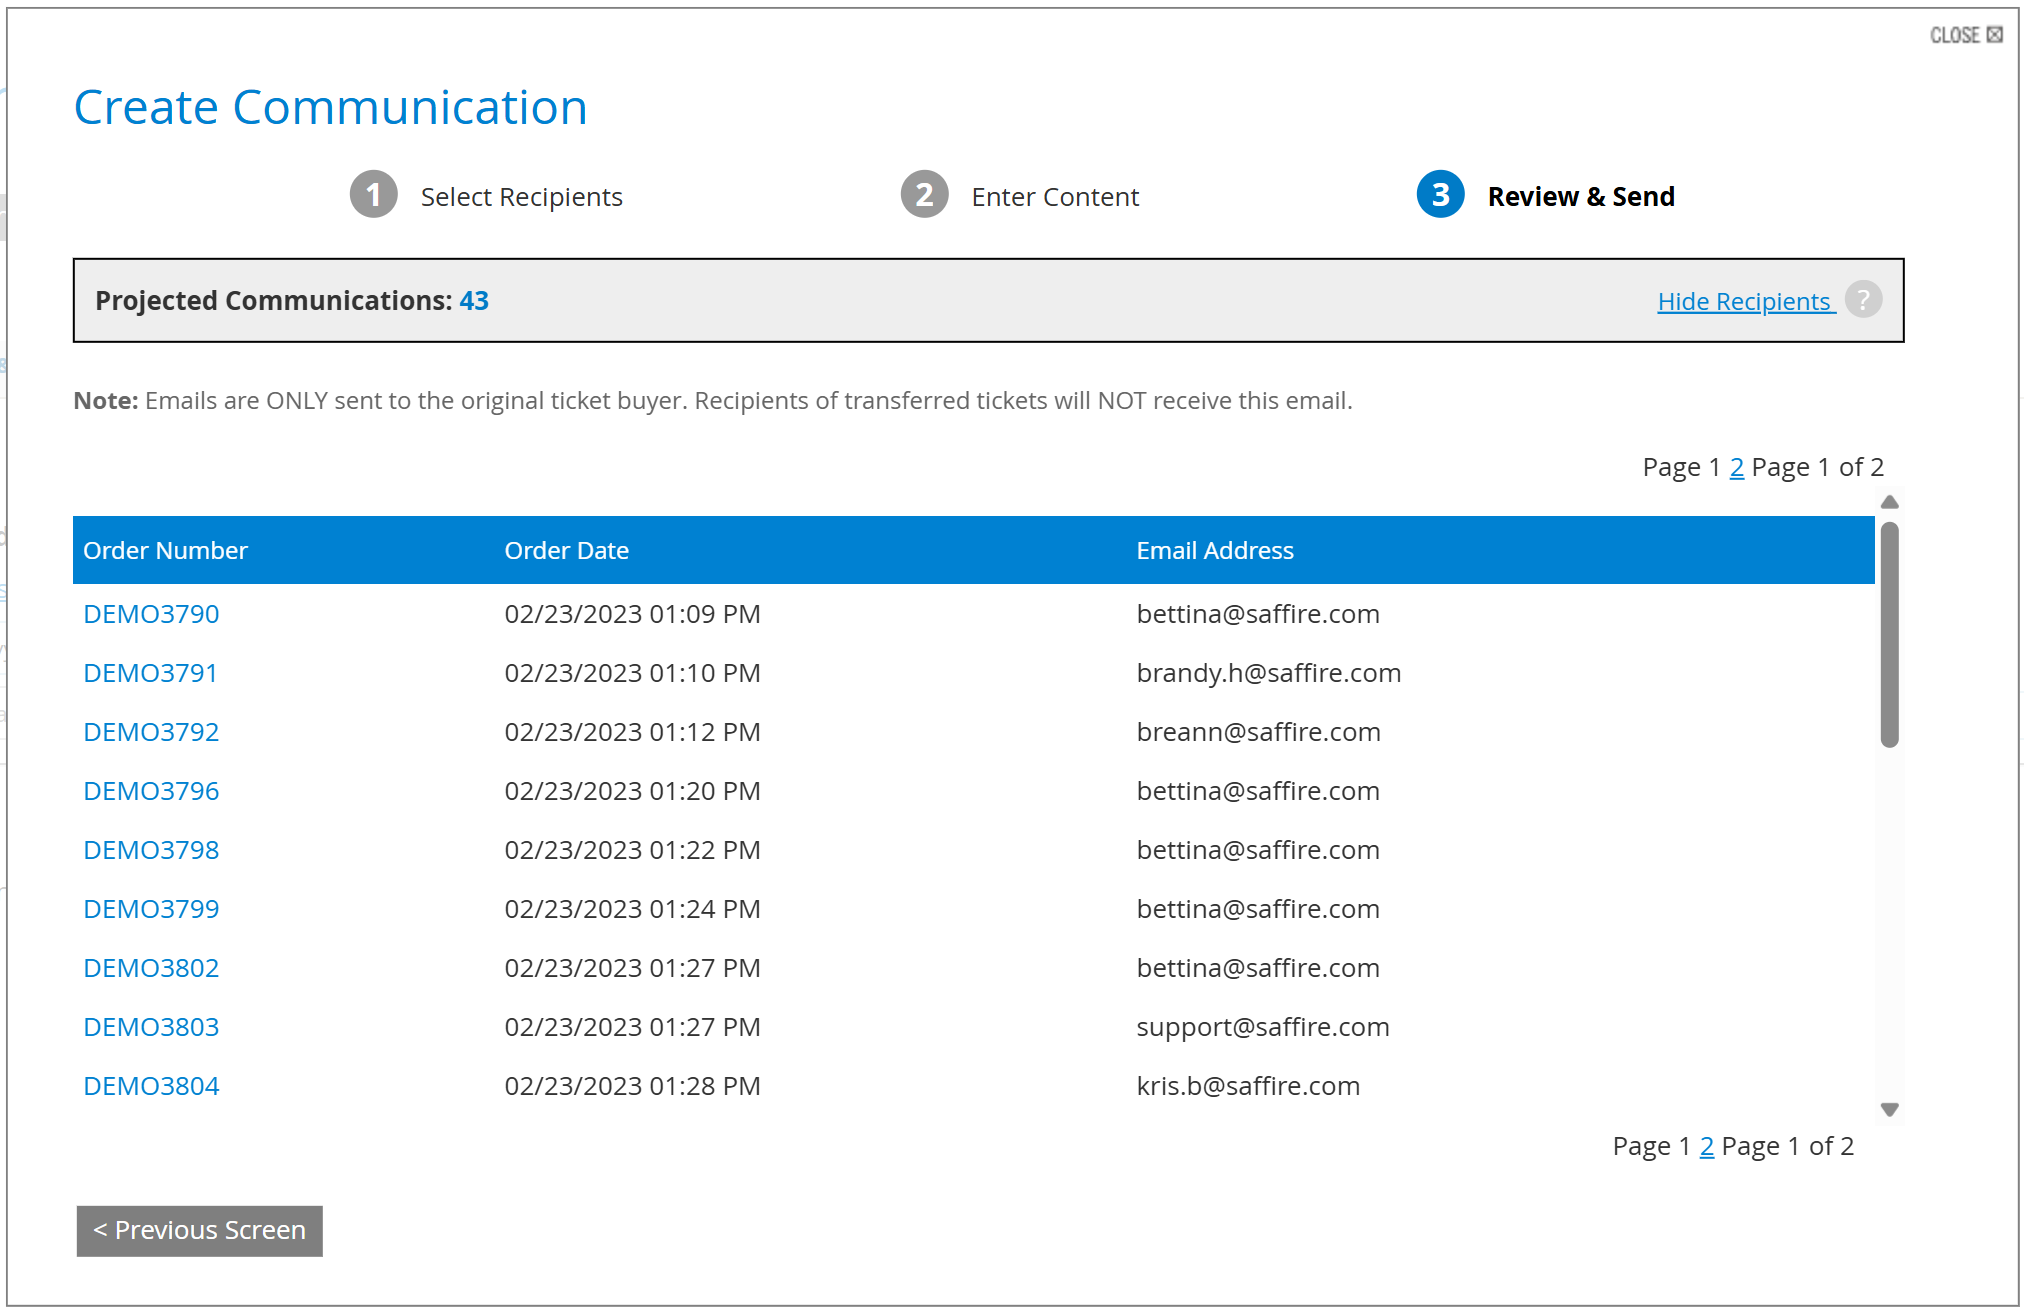Click the step 1 circle icon
This screenshot has height=1311, width=2024.
(x=373, y=195)
